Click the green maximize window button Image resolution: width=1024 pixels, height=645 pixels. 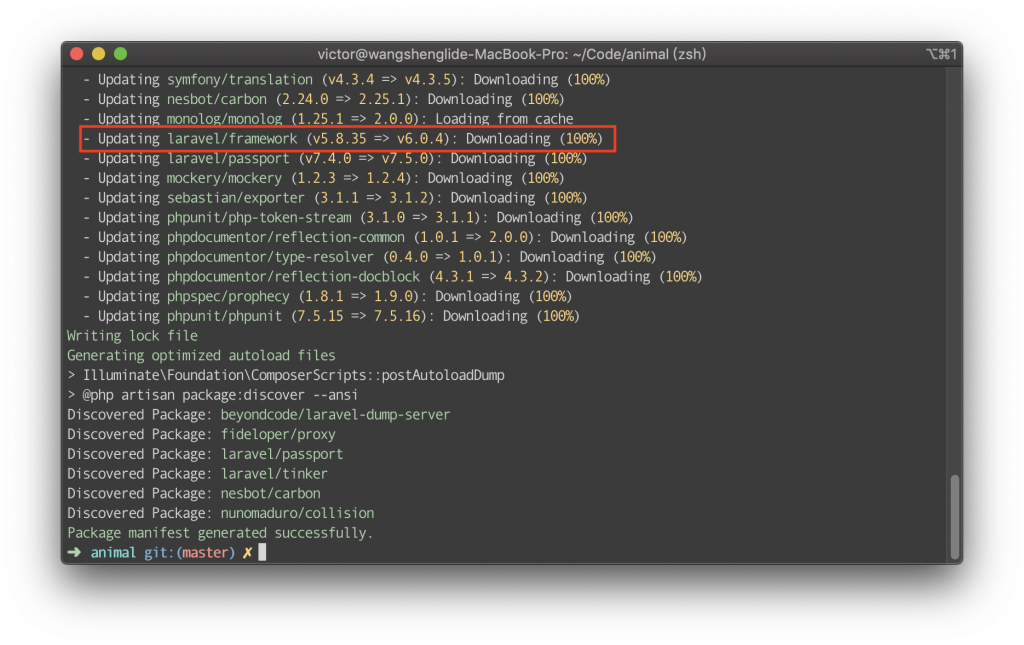[121, 54]
